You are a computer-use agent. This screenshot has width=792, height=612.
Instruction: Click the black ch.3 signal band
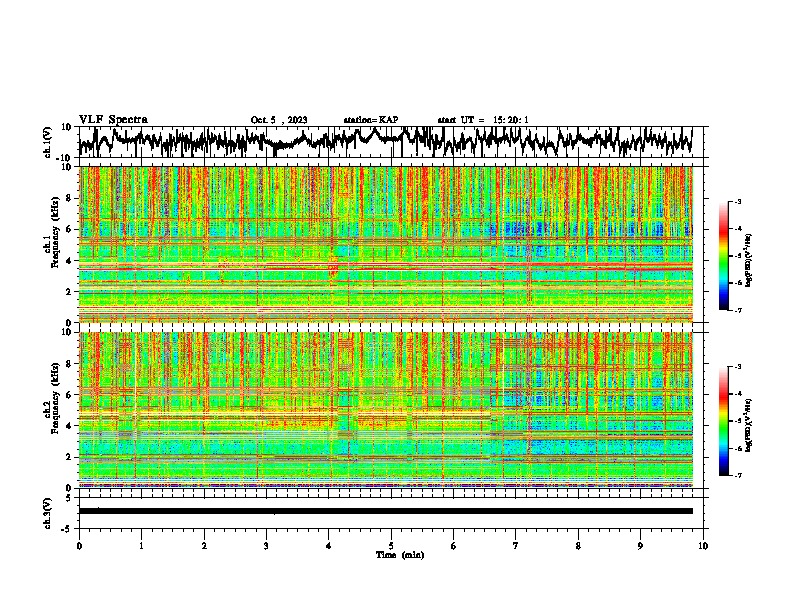coord(386,511)
